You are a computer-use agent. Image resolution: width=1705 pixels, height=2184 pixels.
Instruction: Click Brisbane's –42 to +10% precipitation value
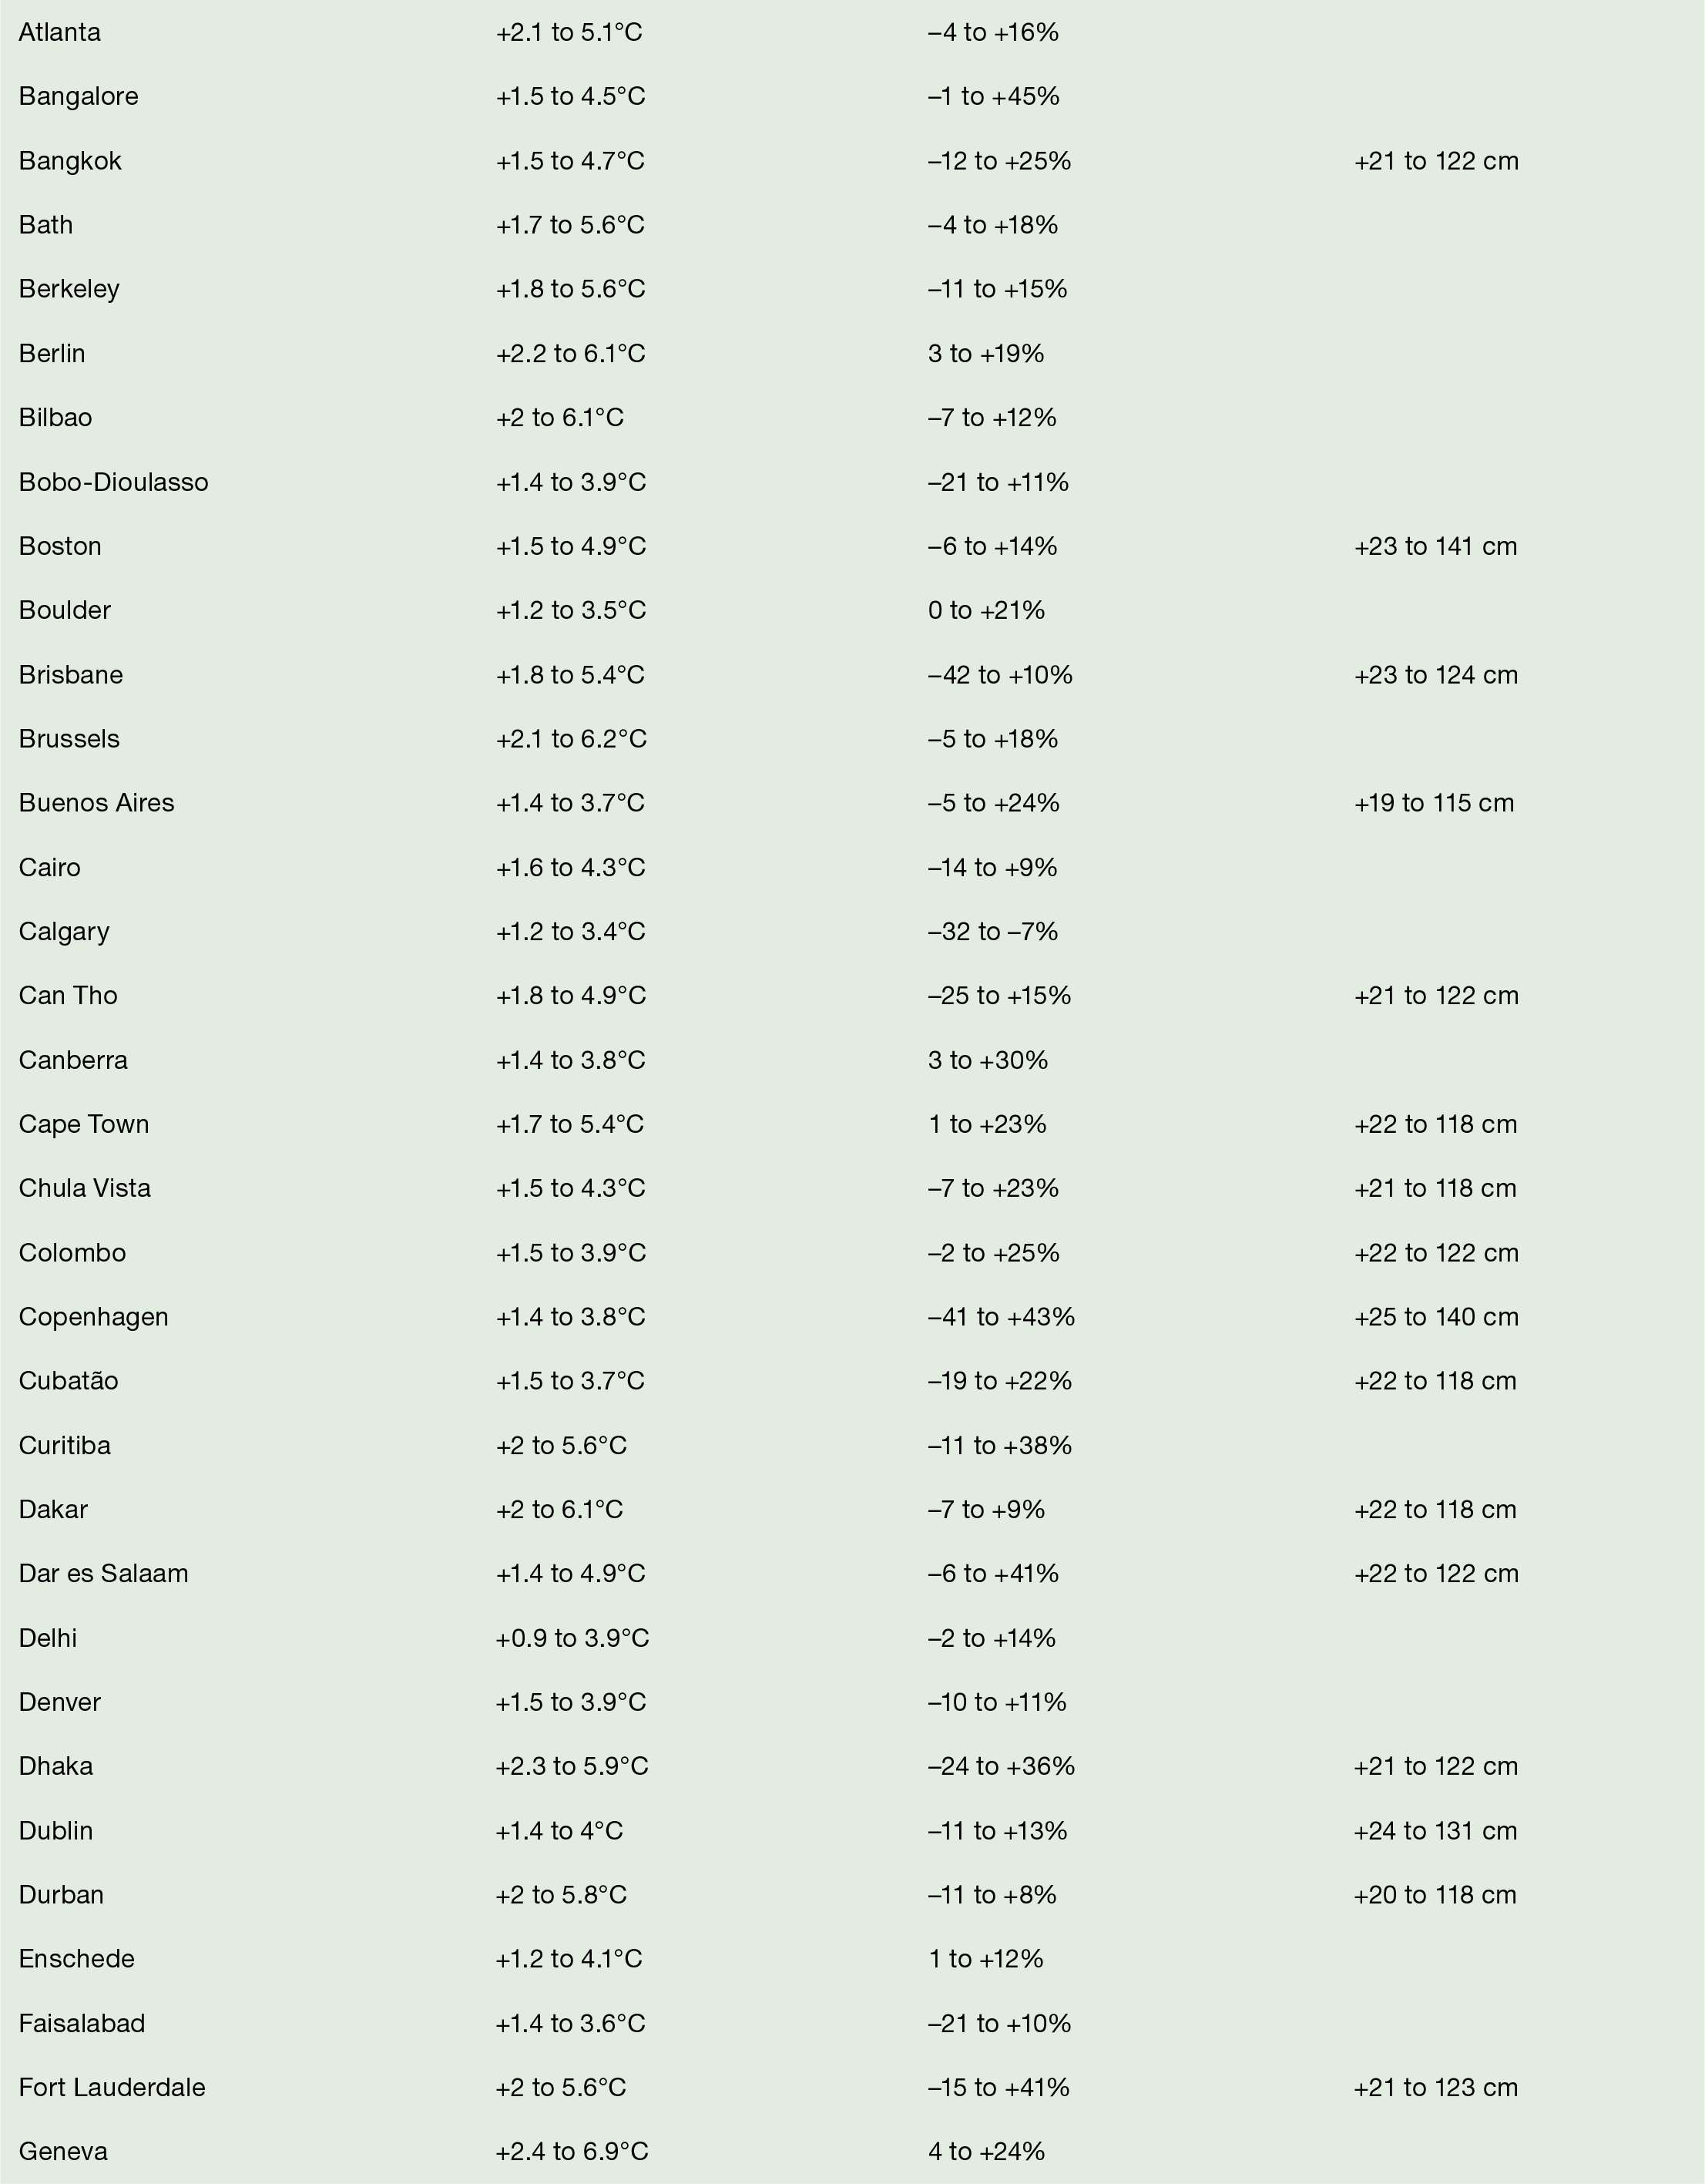(x=1000, y=675)
